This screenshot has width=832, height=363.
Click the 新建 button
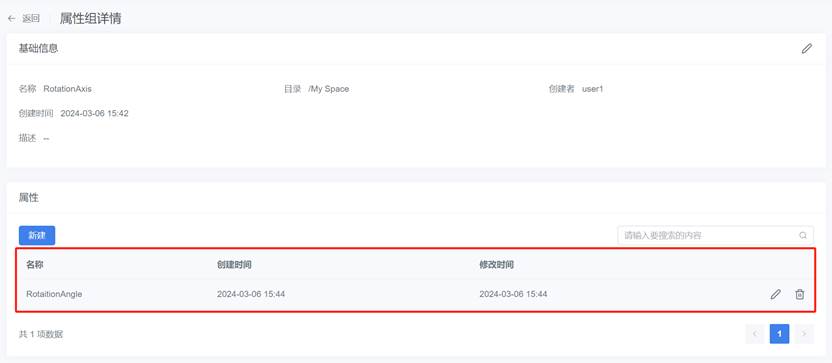pyautogui.click(x=37, y=236)
